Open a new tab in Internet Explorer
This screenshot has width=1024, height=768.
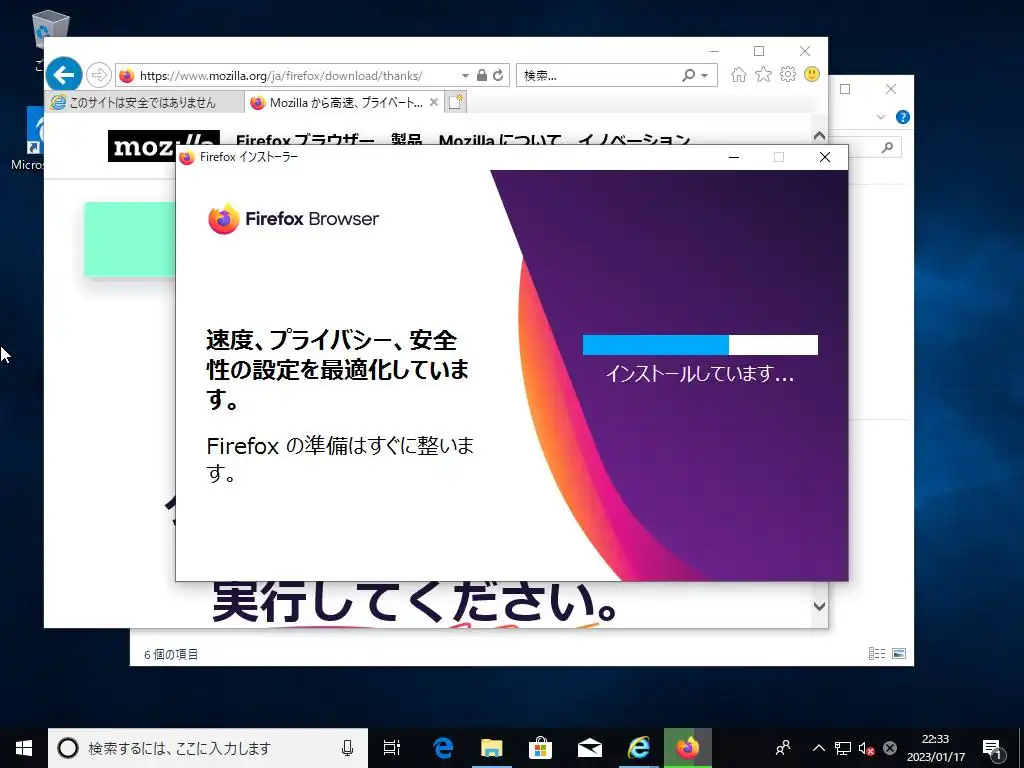[x=456, y=103]
